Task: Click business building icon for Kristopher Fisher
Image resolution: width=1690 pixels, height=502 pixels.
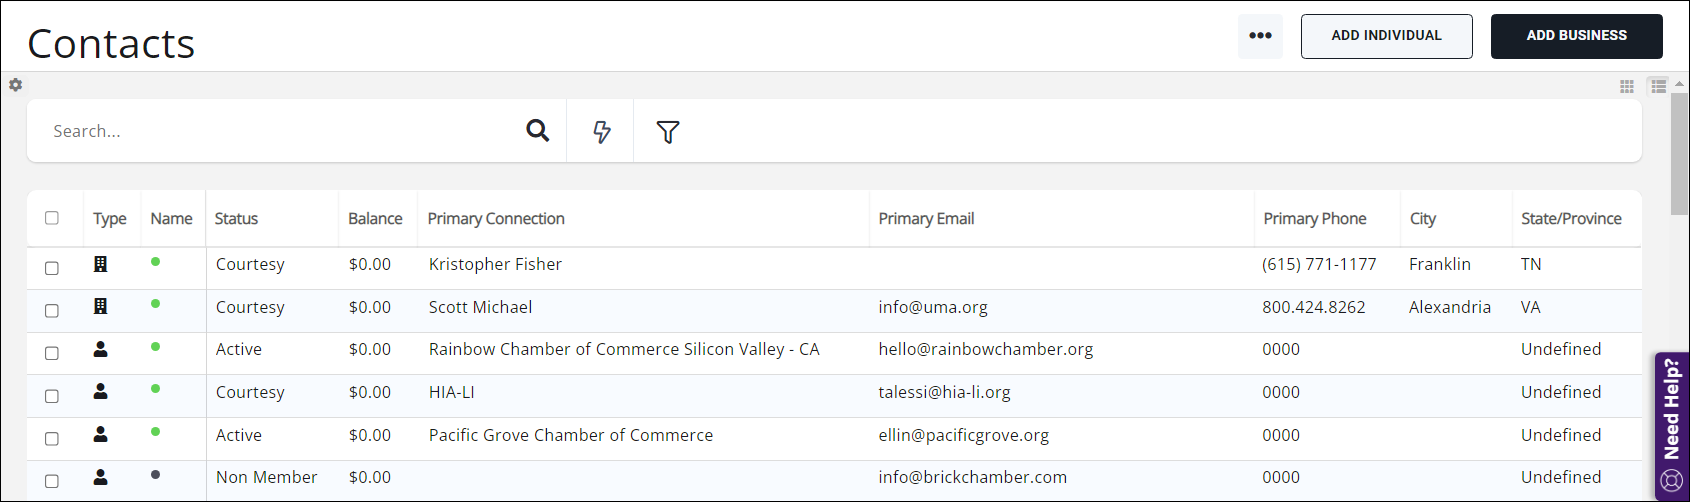Action: 100,264
